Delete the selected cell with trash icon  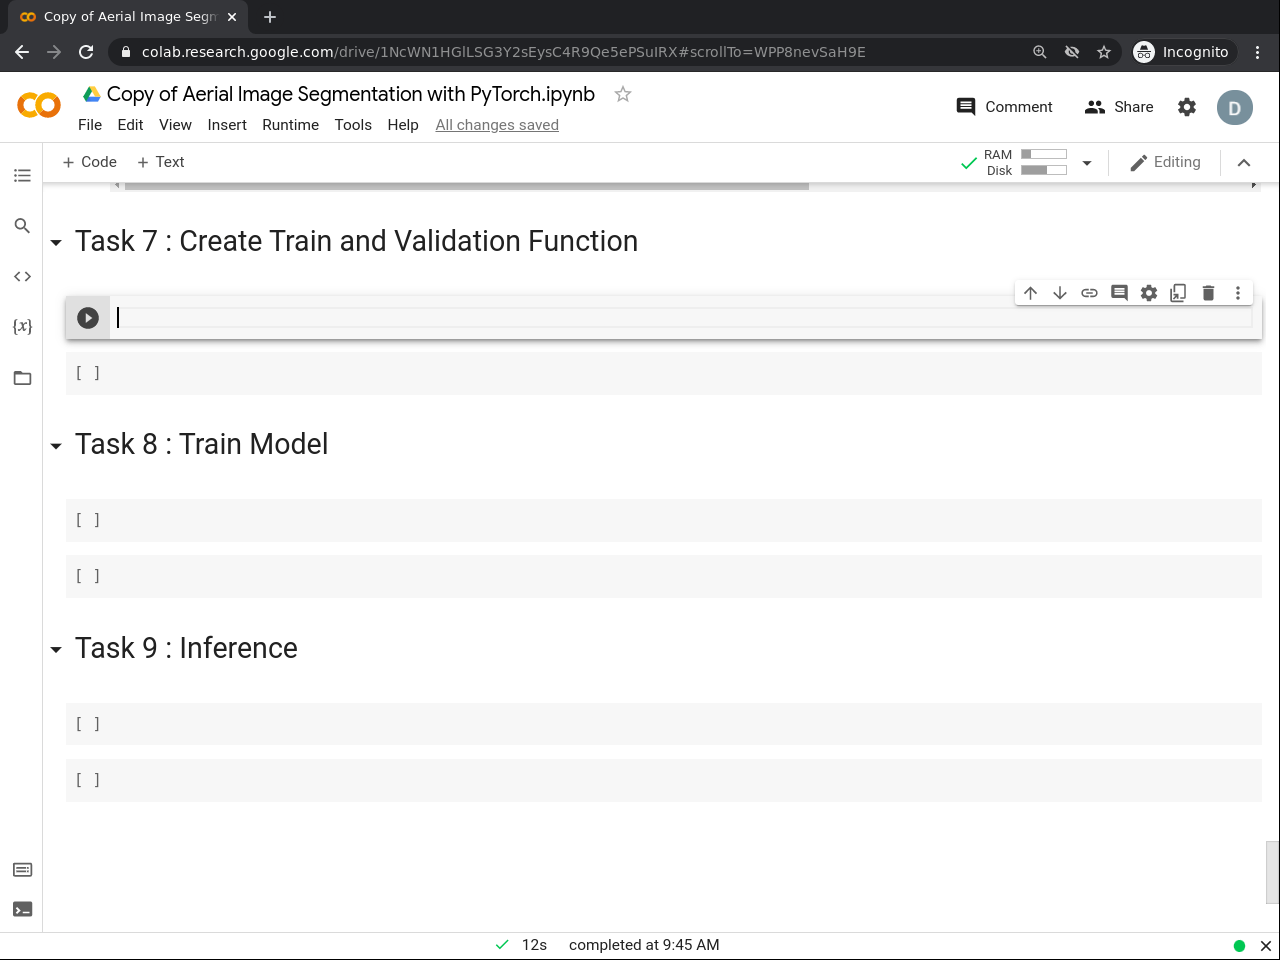[x=1208, y=293]
